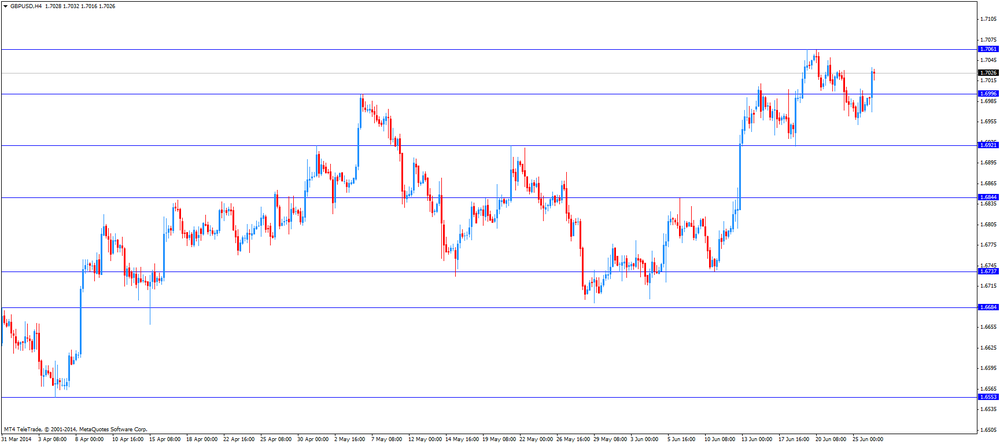Select the 1.6737 horizontal line price label
The width and height of the screenshot is (1000, 444).
987,271
